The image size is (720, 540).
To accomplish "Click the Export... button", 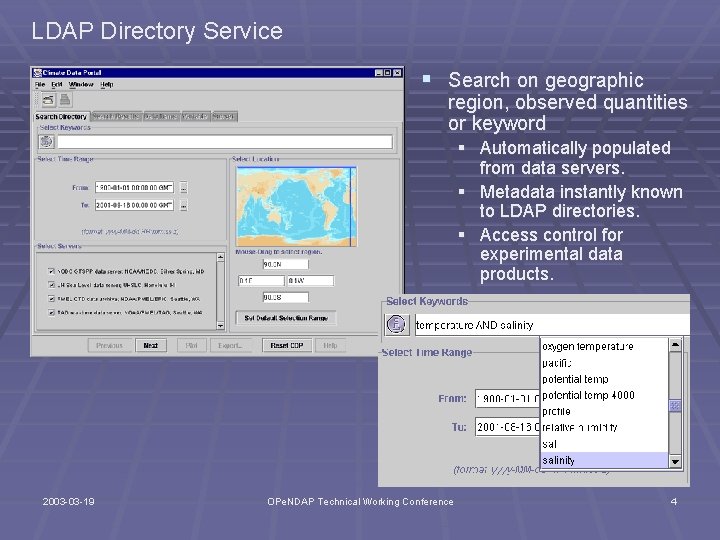I will pyautogui.click(x=231, y=345).
